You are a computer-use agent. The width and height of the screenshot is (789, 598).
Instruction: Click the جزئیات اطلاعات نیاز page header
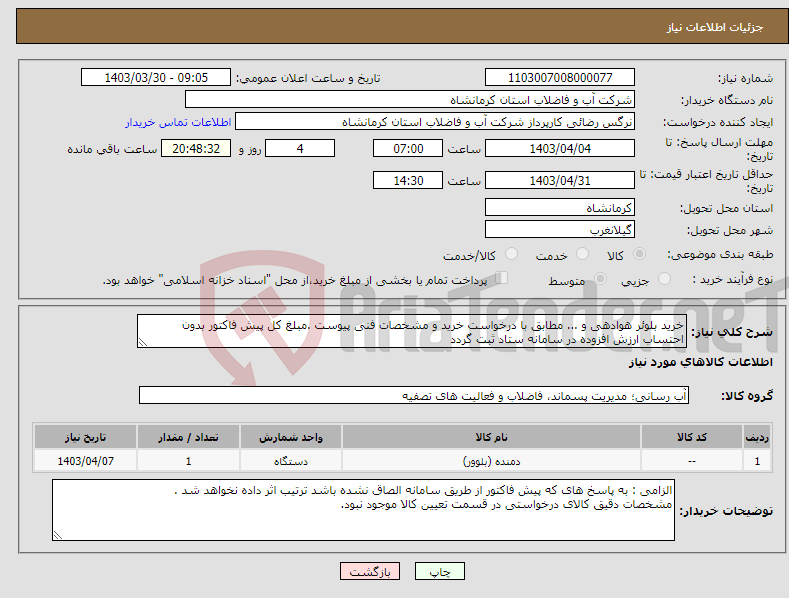pos(715,27)
